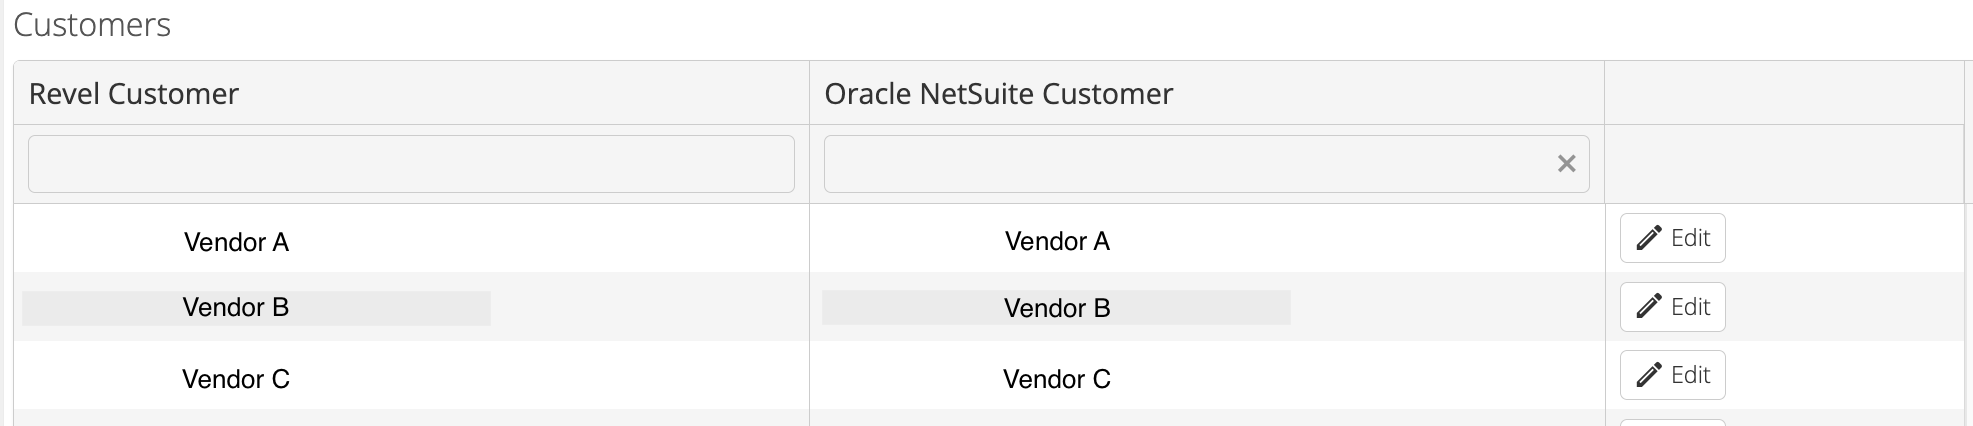1973x426 pixels.
Task: Open the Edit text button for Vendor A mapping
Action: [1673, 238]
